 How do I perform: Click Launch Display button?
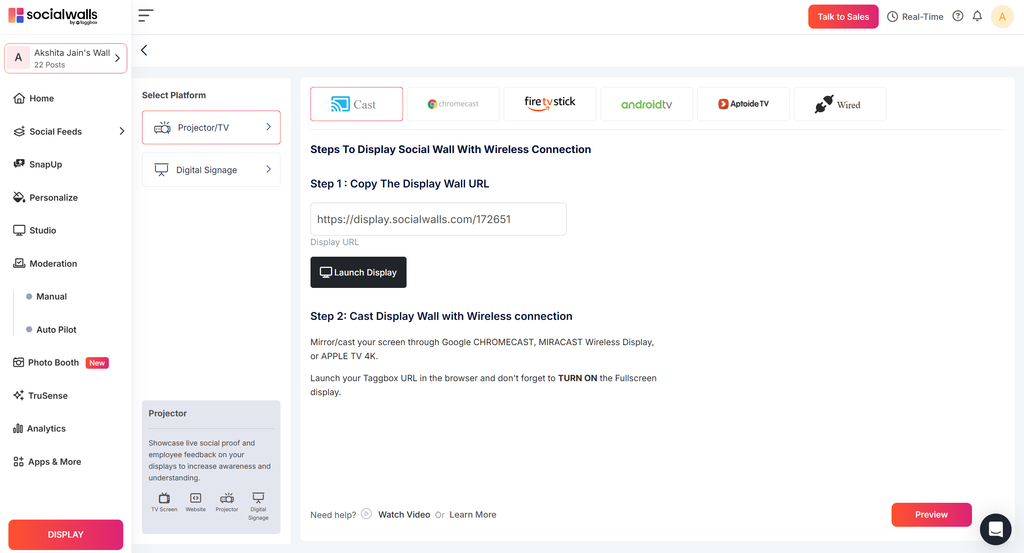pos(358,272)
